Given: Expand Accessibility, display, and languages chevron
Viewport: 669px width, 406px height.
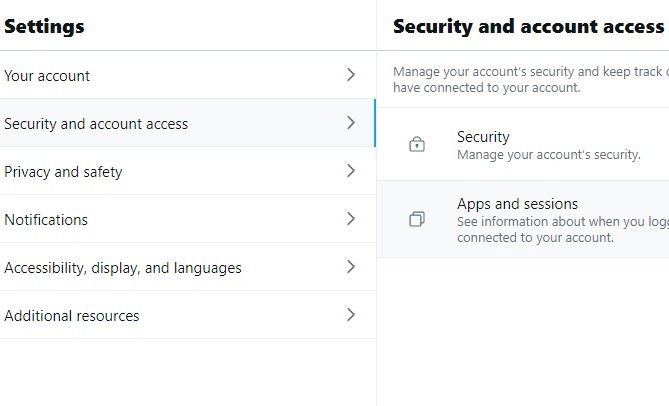Looking at the screenshot, I should point(350,267).
